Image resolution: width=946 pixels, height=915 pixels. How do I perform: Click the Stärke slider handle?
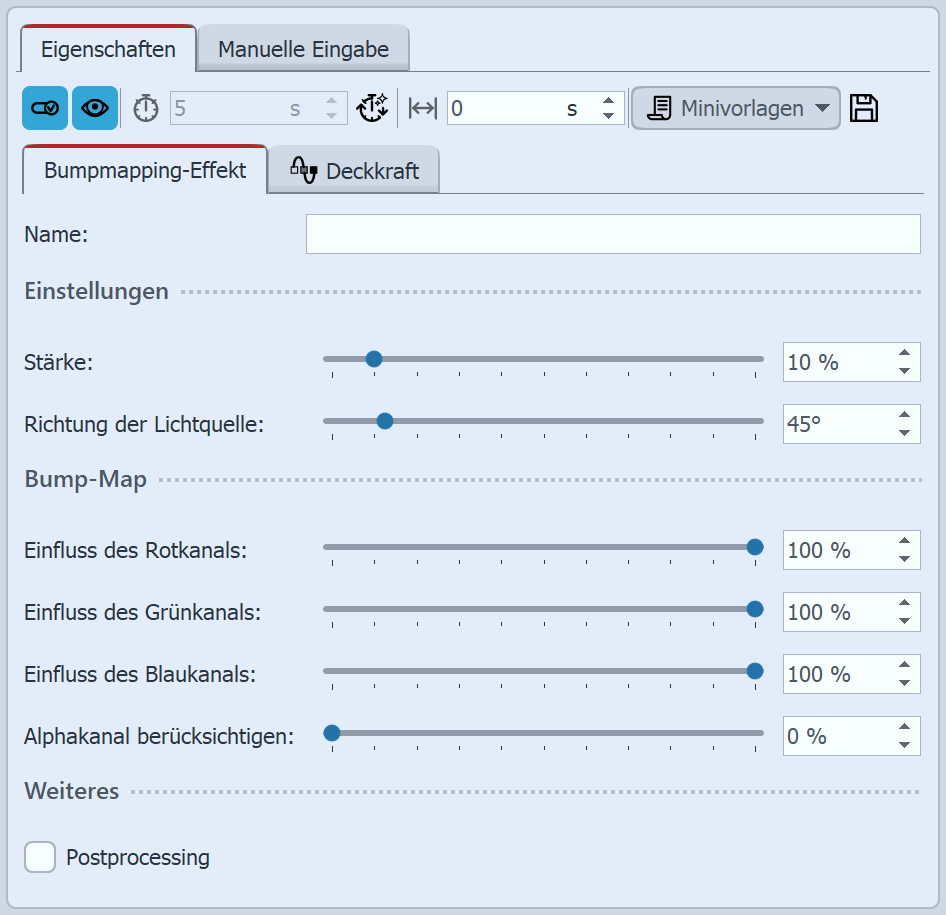(373, 359)
